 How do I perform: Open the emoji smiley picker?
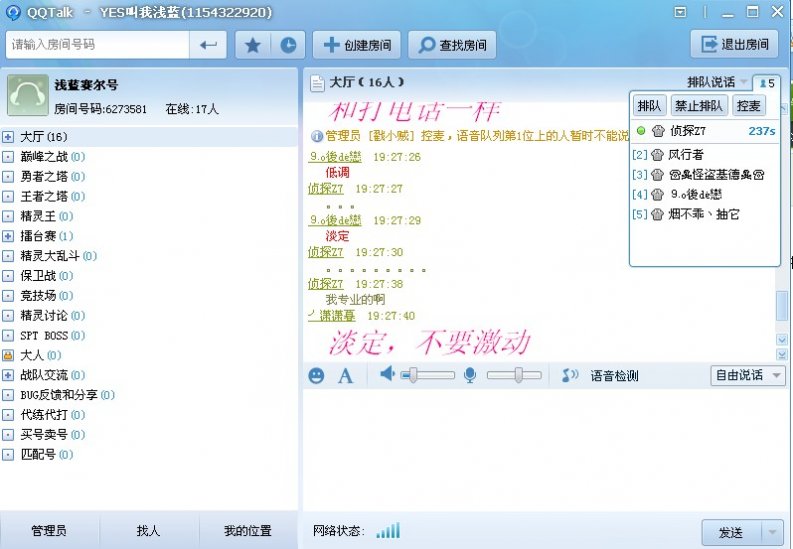[316, 376]
